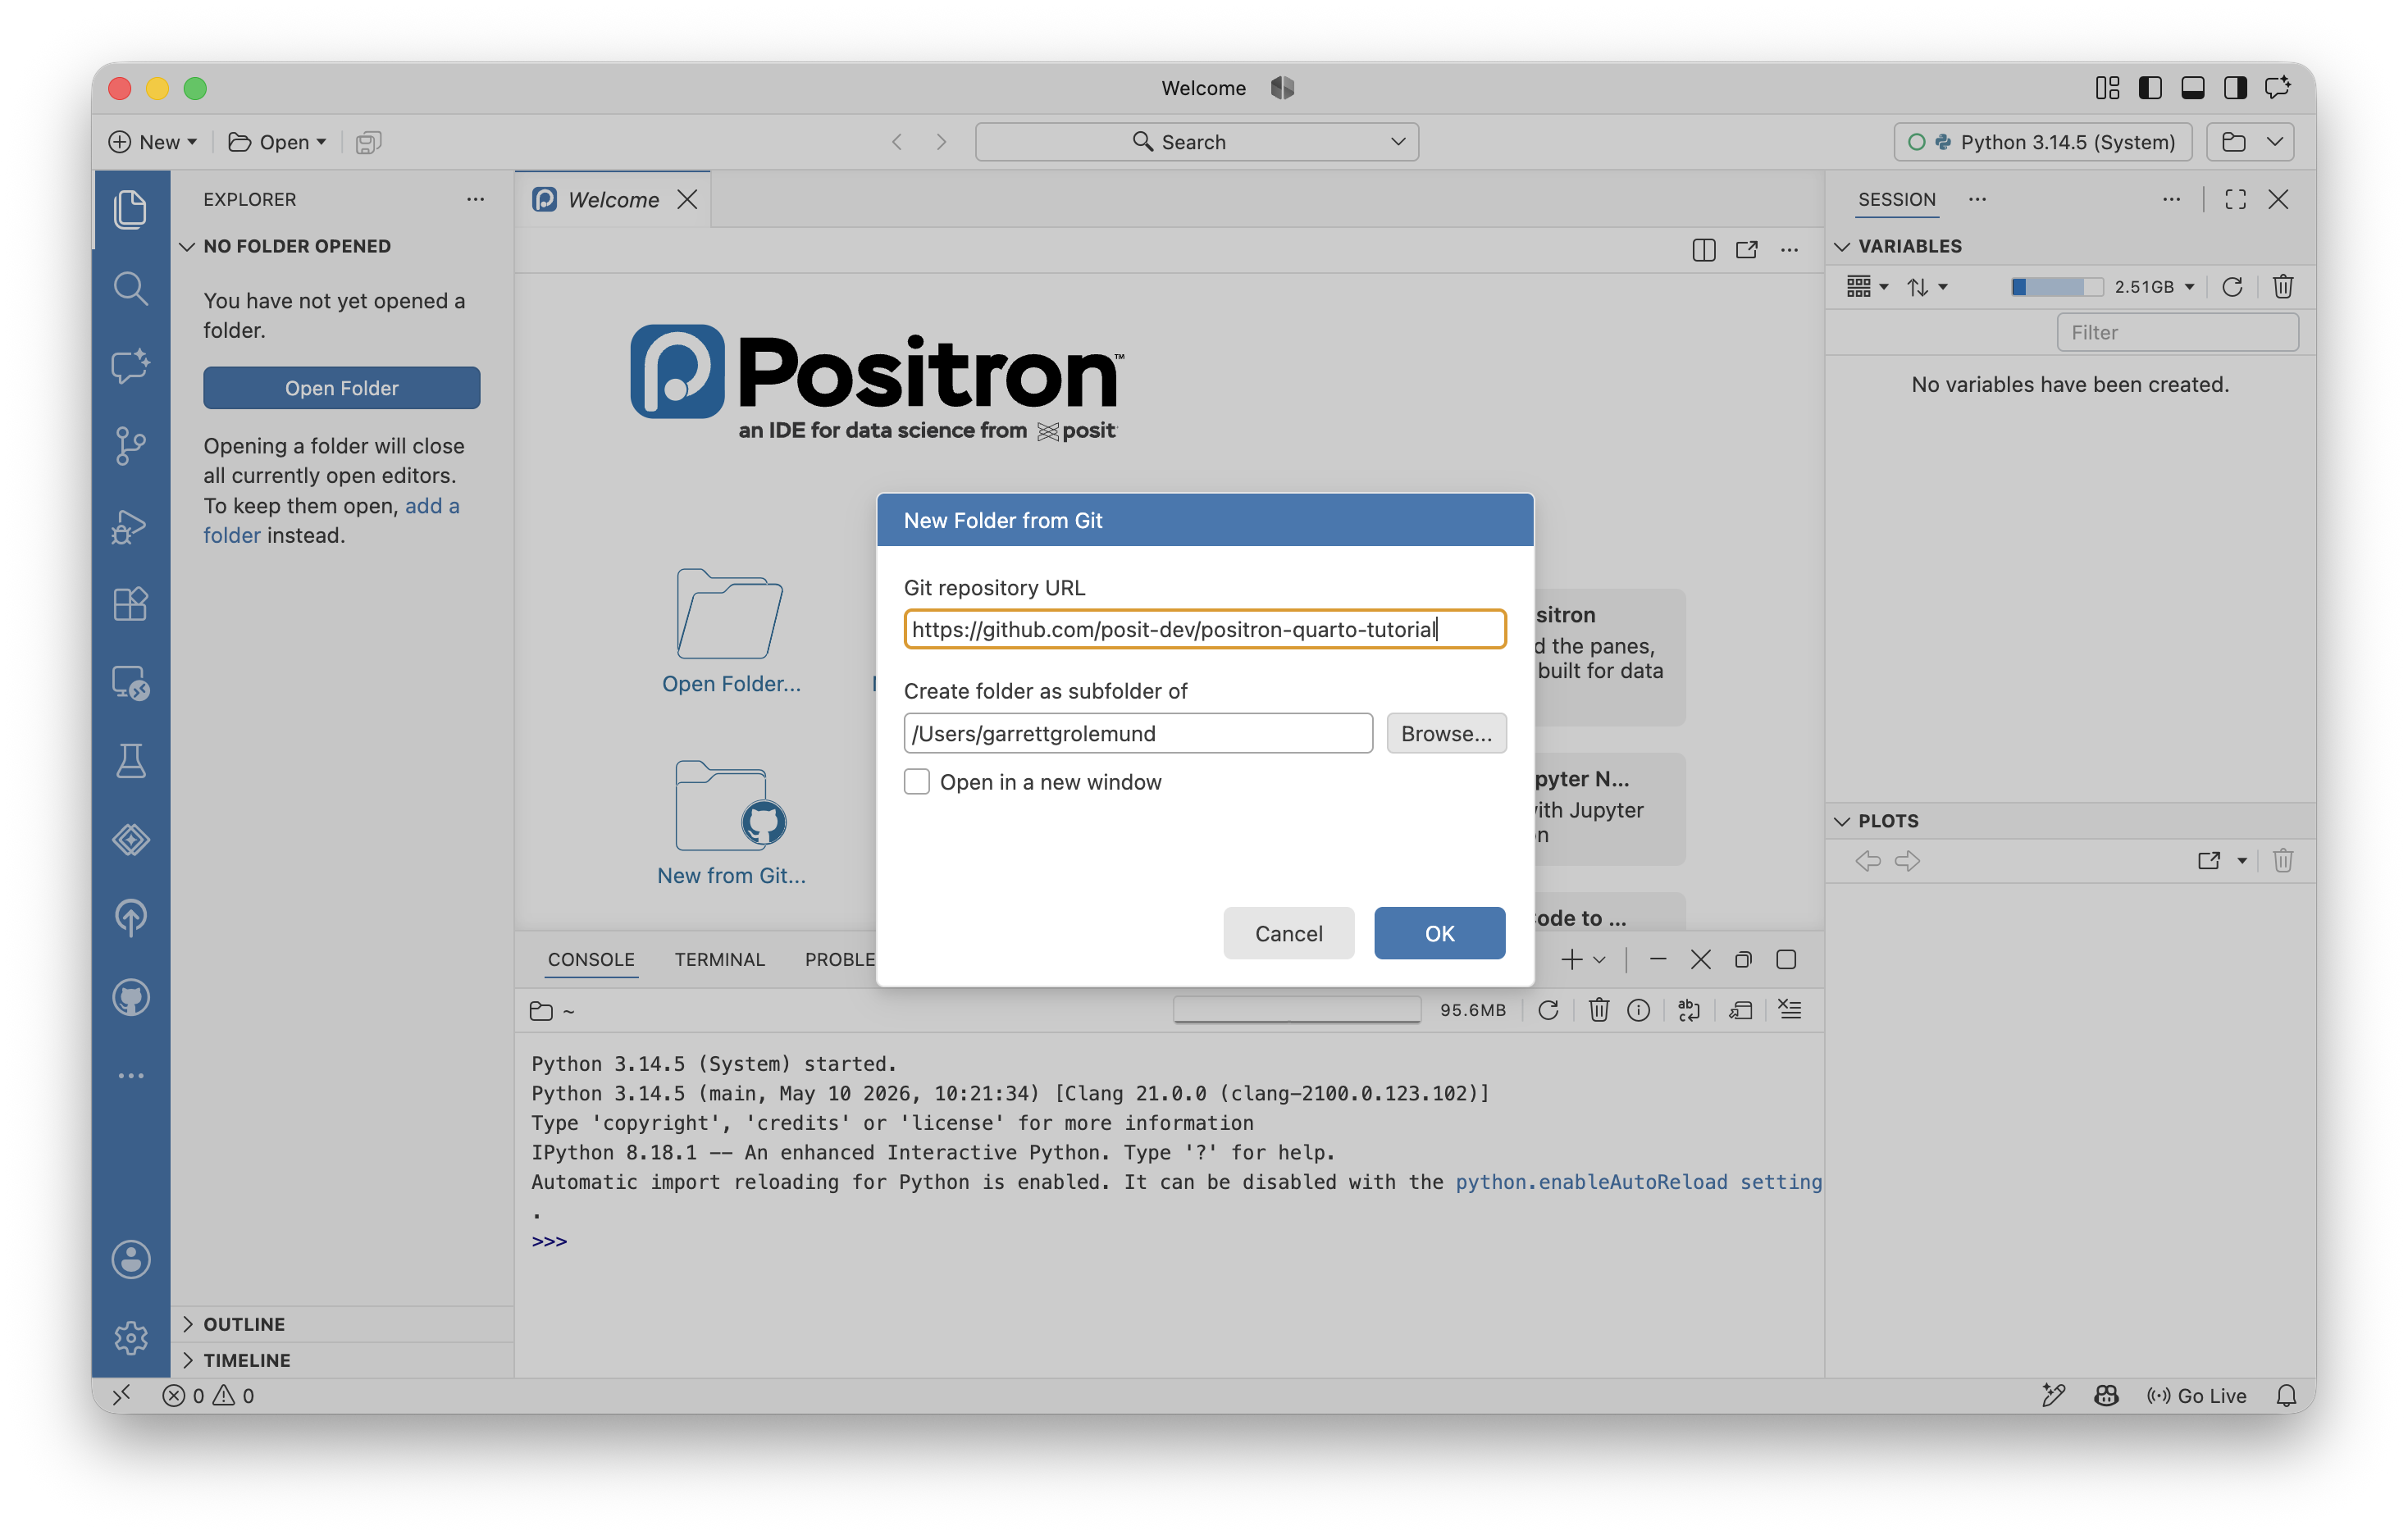Refresh the Variables pane objects
2408x1535 pixels.
2232,288
